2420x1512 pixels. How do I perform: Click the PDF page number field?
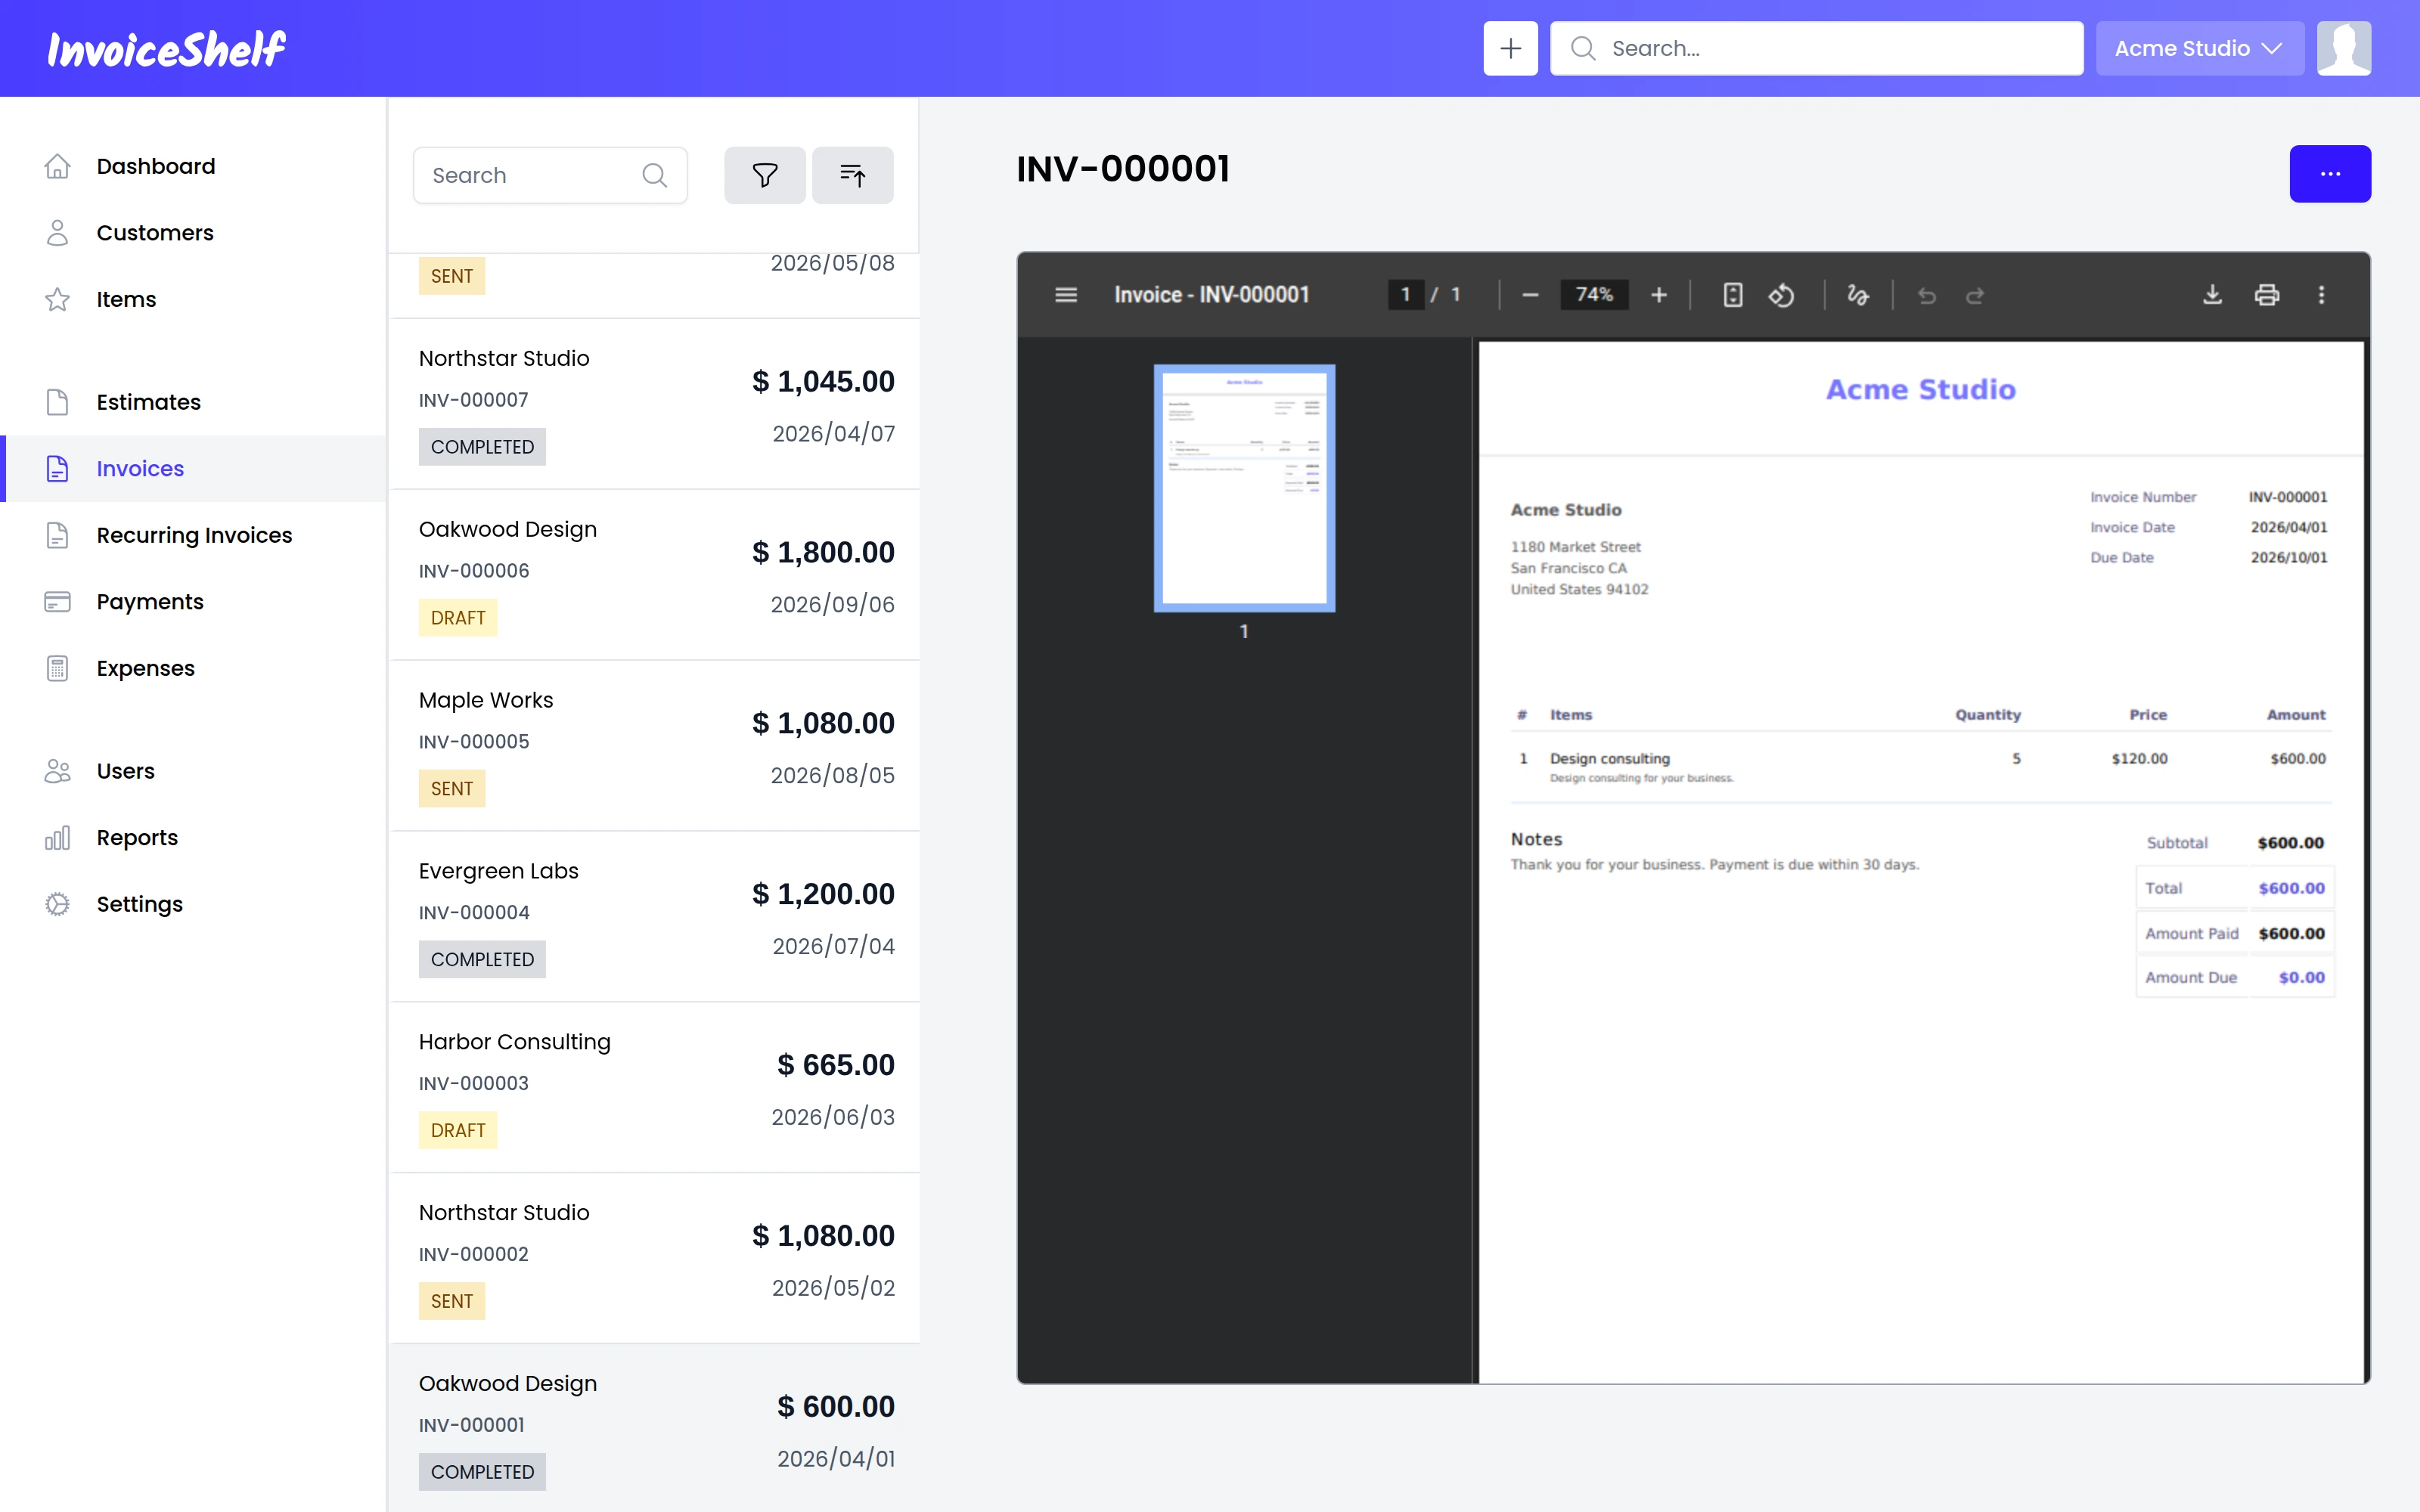1405,295
